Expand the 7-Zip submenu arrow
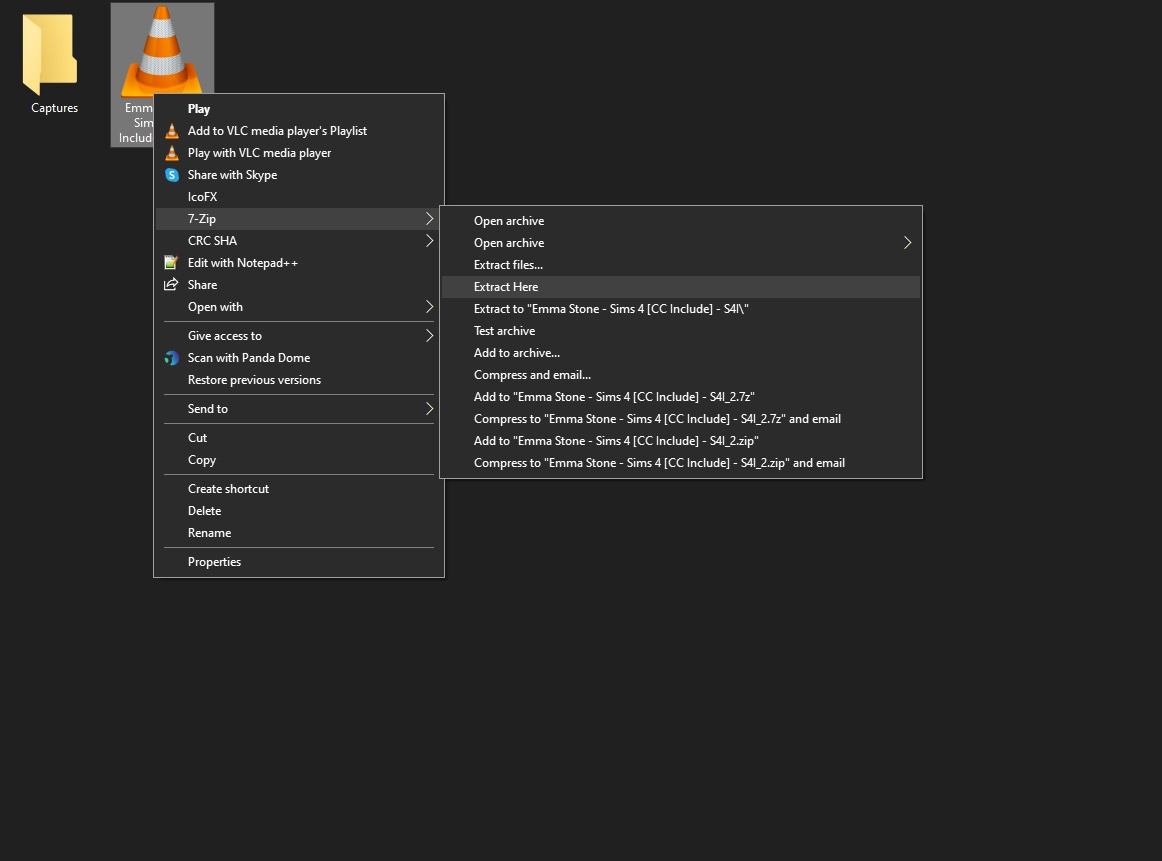The width and height of the screenshot is (1162, 861). (429, 219)
